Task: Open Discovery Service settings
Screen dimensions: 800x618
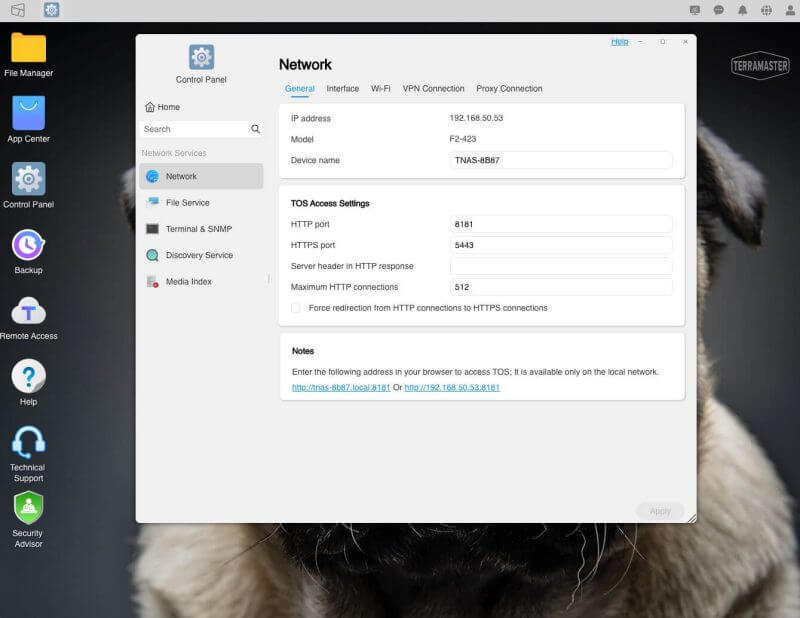Action: (202, 255)
